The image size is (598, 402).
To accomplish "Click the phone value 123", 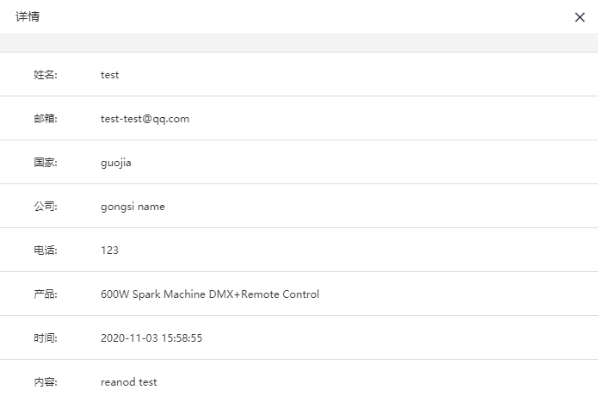I will coord(109,250).
